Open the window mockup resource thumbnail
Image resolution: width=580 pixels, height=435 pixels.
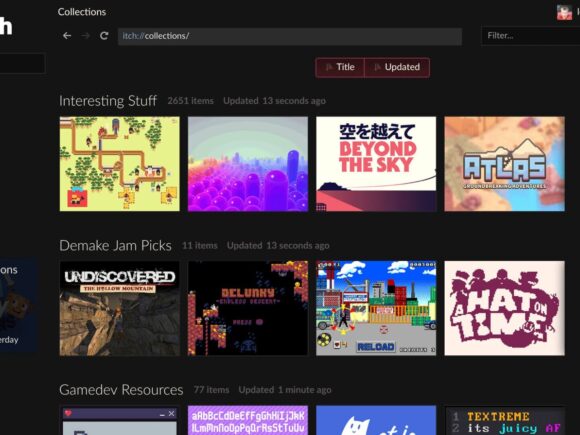click(120, 421)
